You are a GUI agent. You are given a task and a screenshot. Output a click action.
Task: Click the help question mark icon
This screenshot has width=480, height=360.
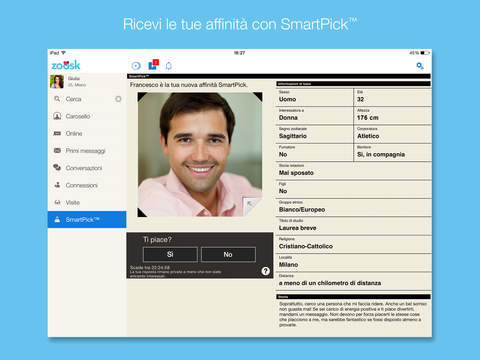click(x=265, y=271)
